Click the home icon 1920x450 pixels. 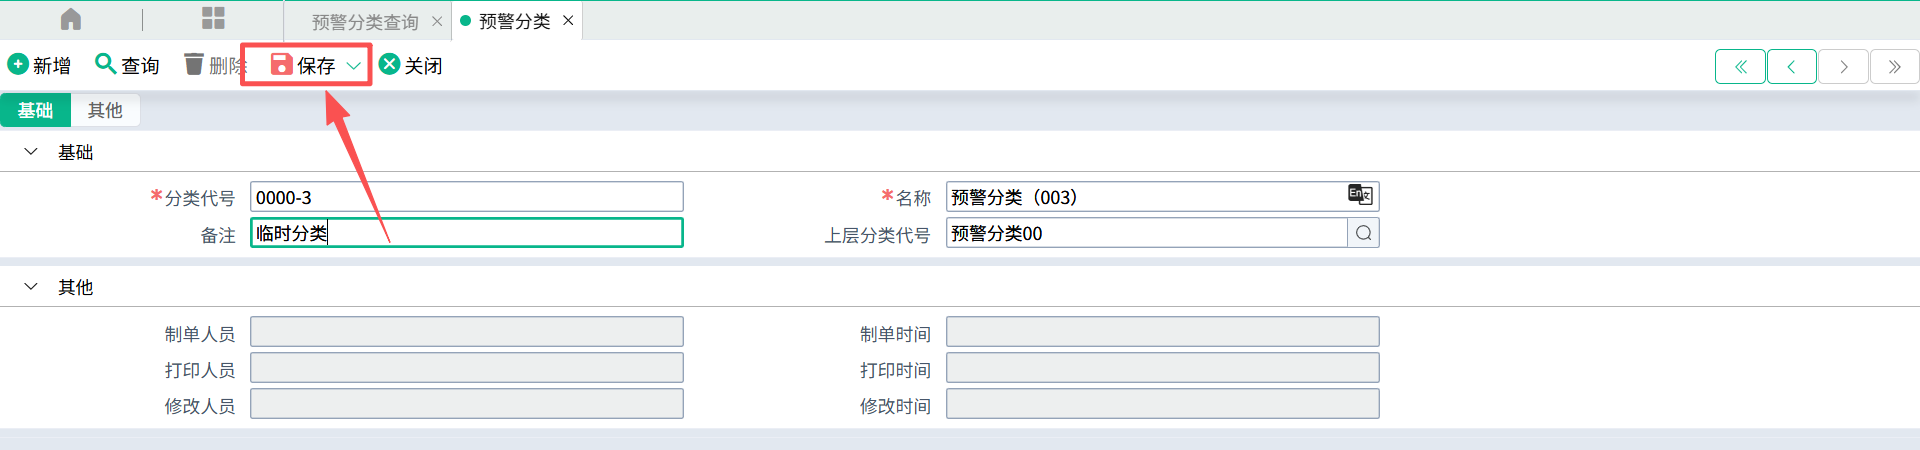[71, 20]
